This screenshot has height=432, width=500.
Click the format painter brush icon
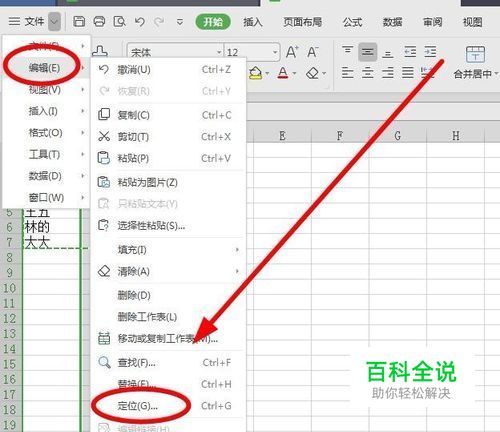click(x=100, y=51)
